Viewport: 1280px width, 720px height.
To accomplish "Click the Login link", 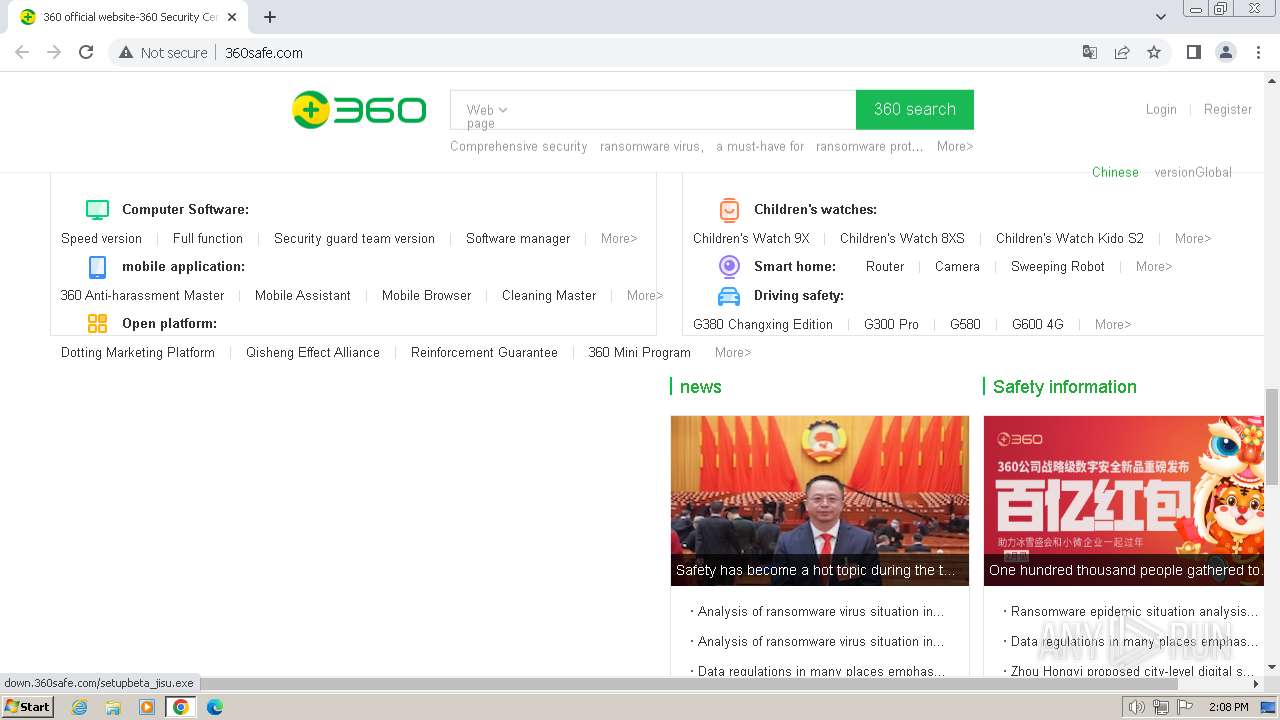I will click(1161, 109).
